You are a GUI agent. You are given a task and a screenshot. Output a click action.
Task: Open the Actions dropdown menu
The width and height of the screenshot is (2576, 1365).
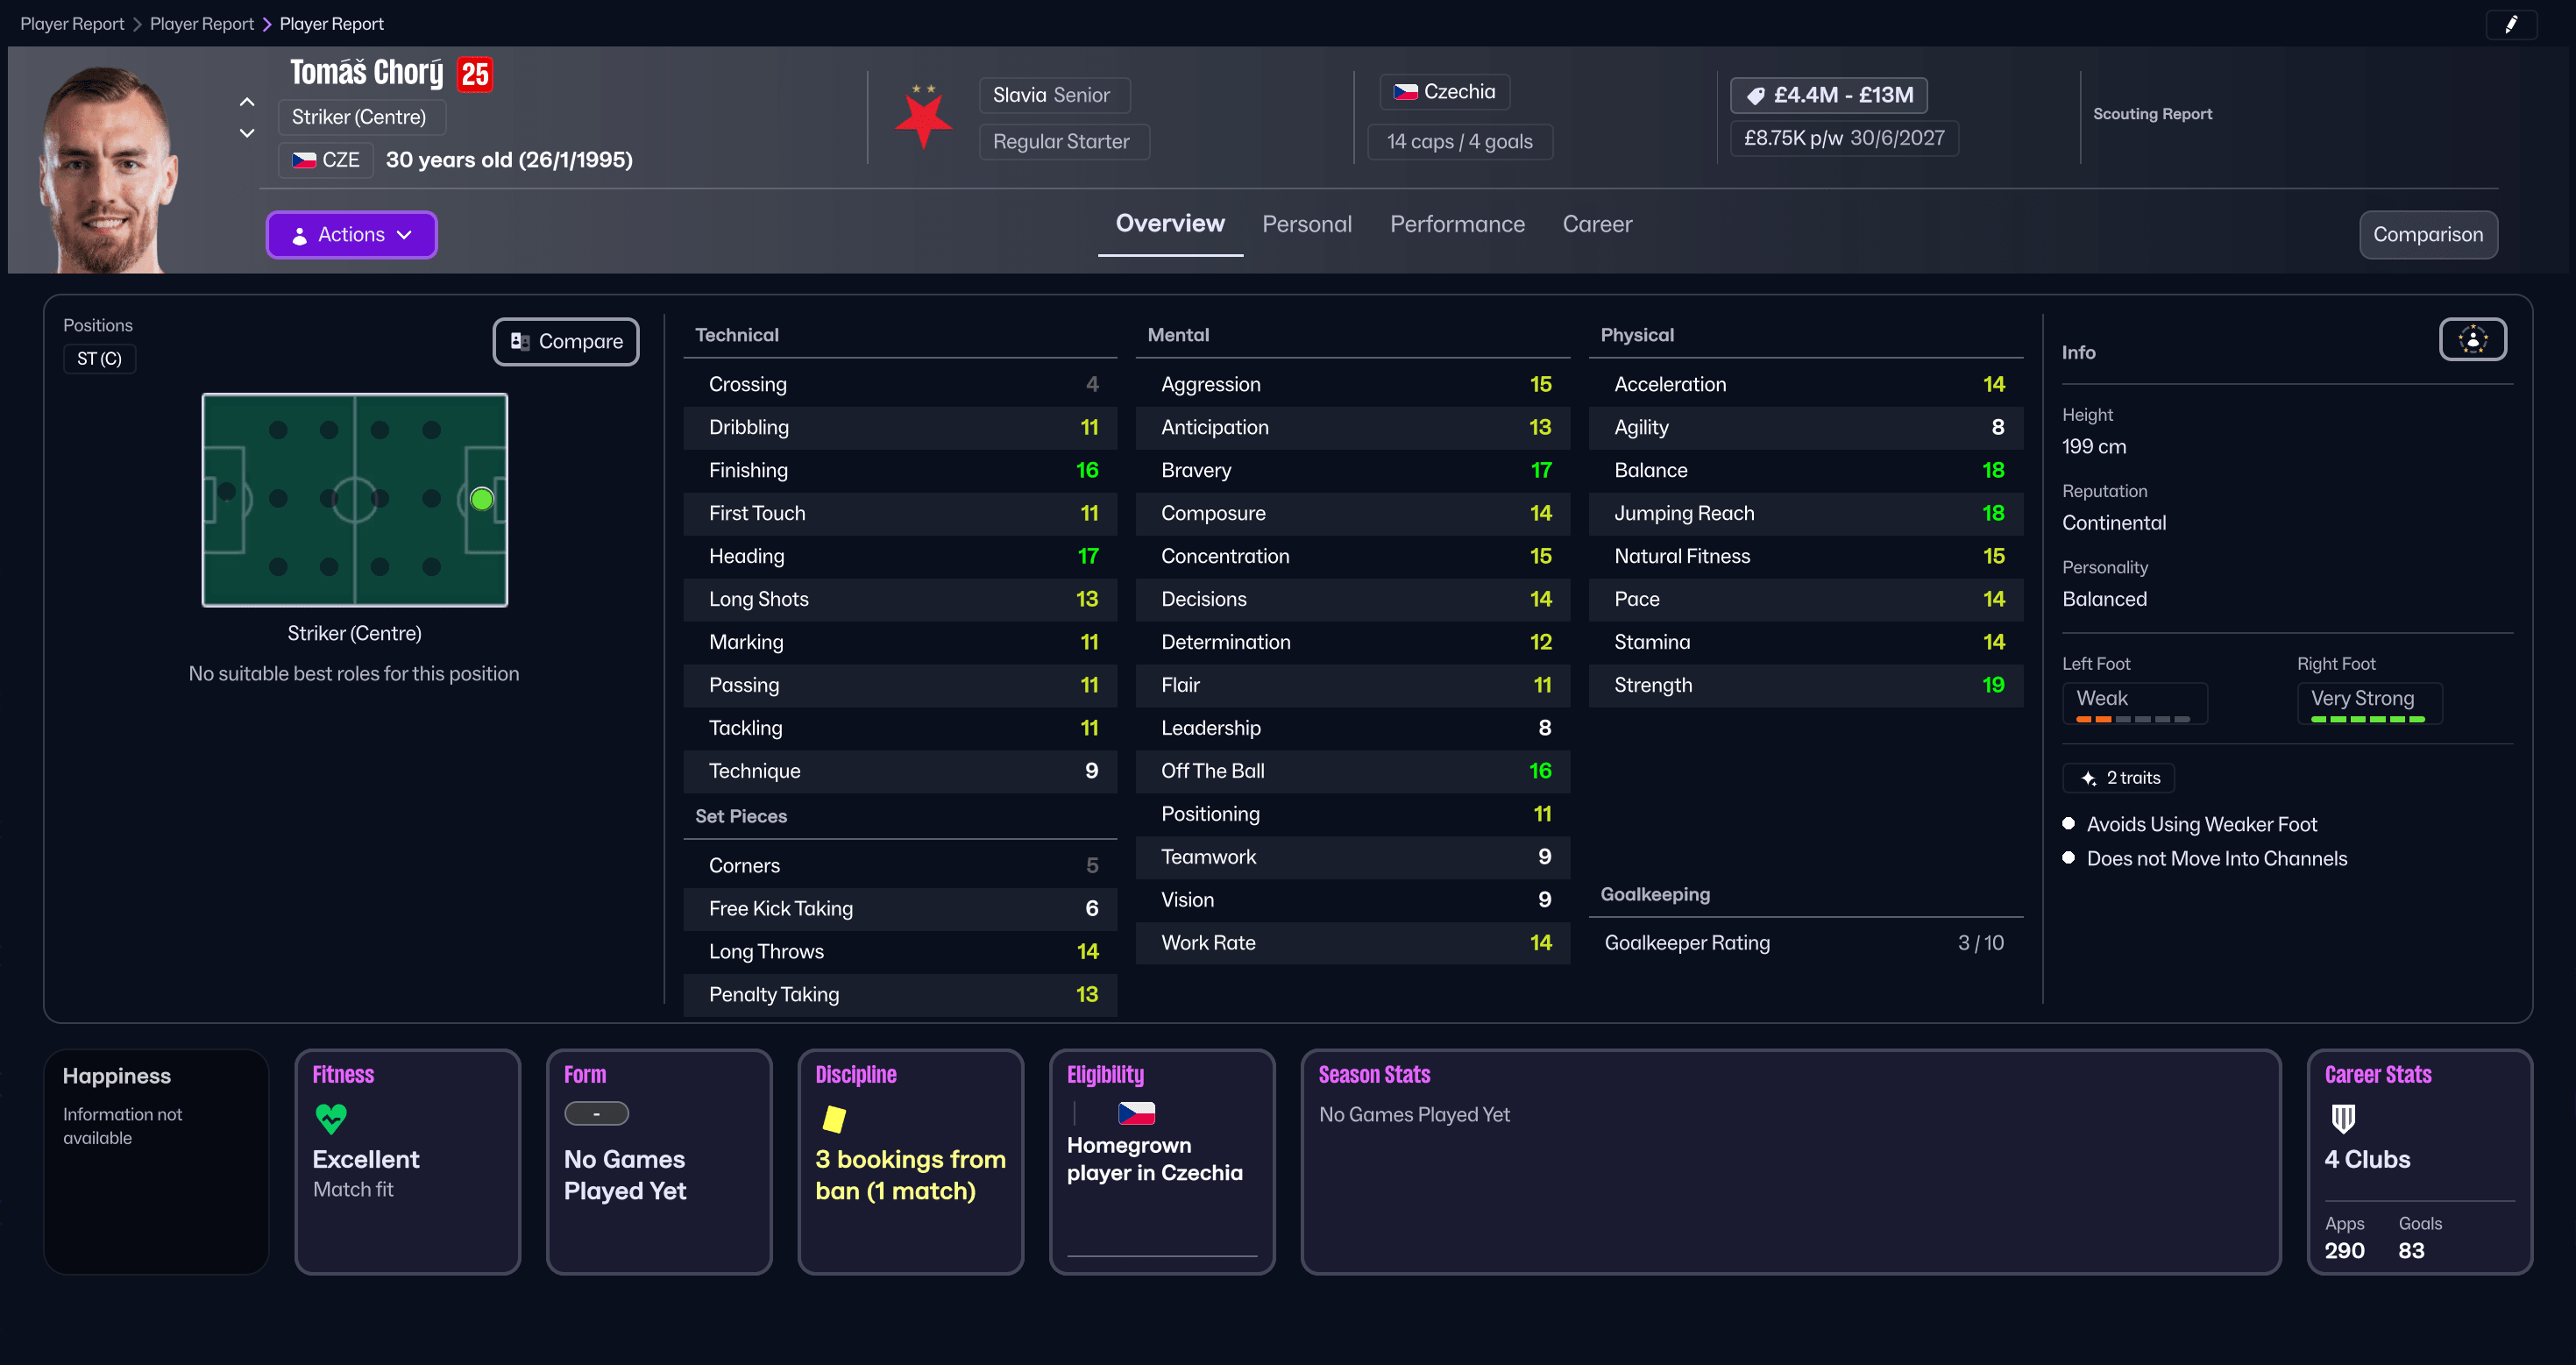[351, 234]
